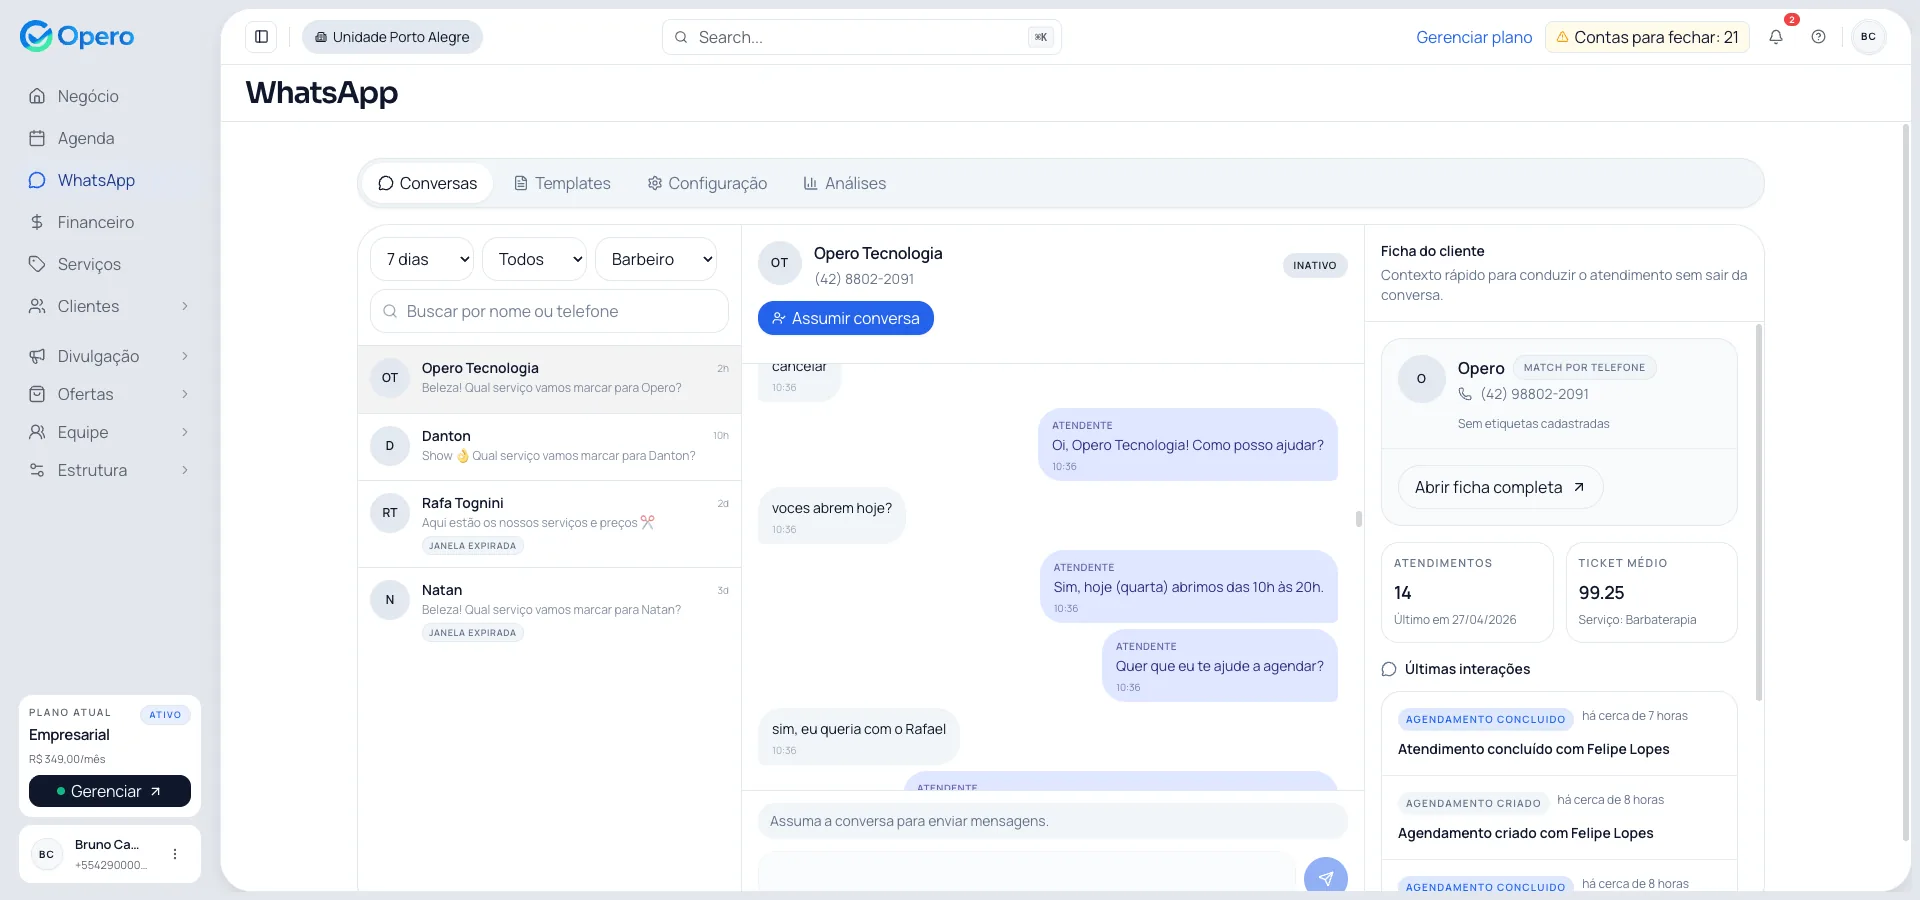The image size is (1920, 900).
Task: Click the INATIVO status badge
Action: (x=1315, y=265)
